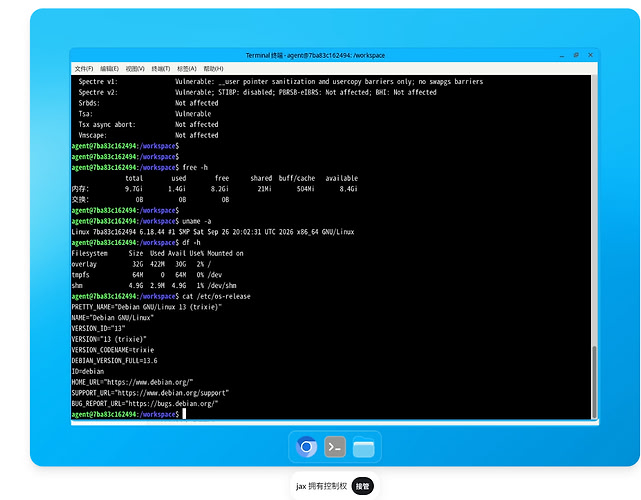Click the terminal vertical scrollbar thumb
The height and width of the screenshot is (500, 641).
(x=594, y=382)
